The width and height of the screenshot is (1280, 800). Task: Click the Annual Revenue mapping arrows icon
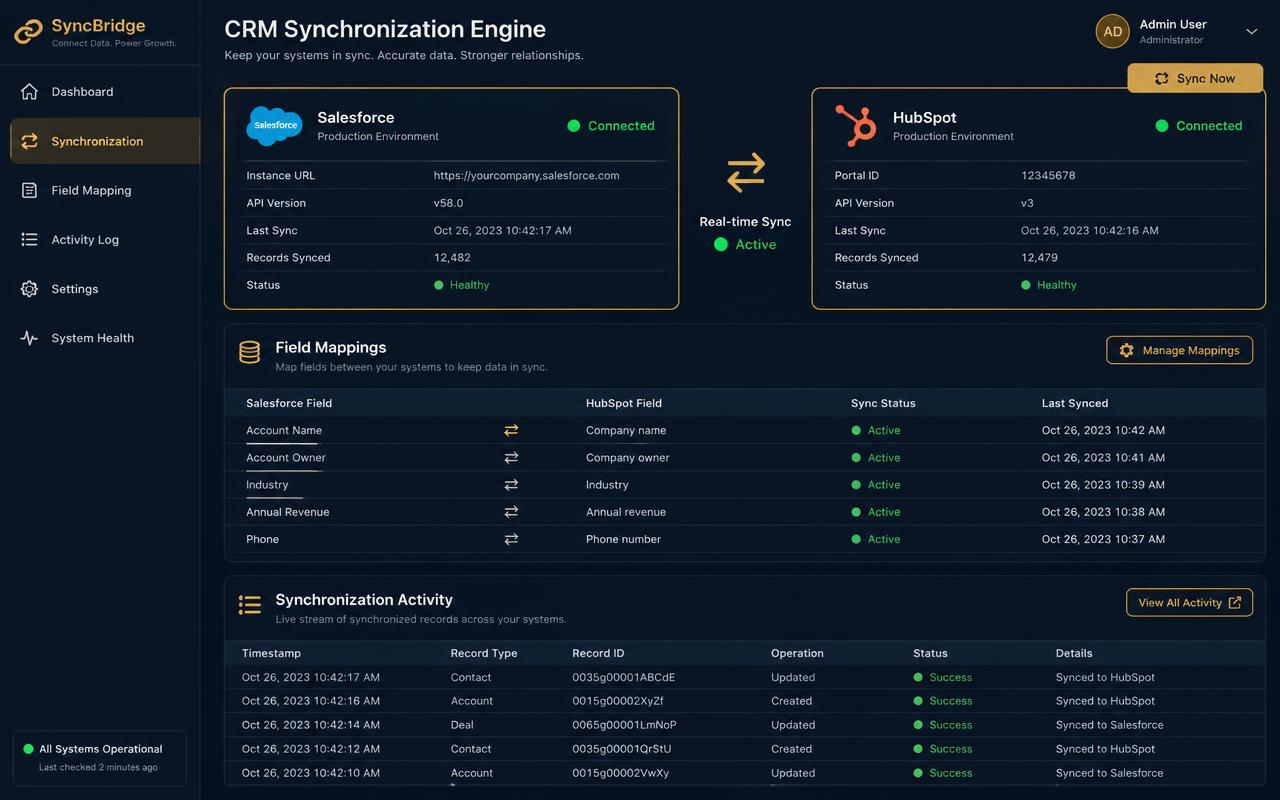point(511,512)
